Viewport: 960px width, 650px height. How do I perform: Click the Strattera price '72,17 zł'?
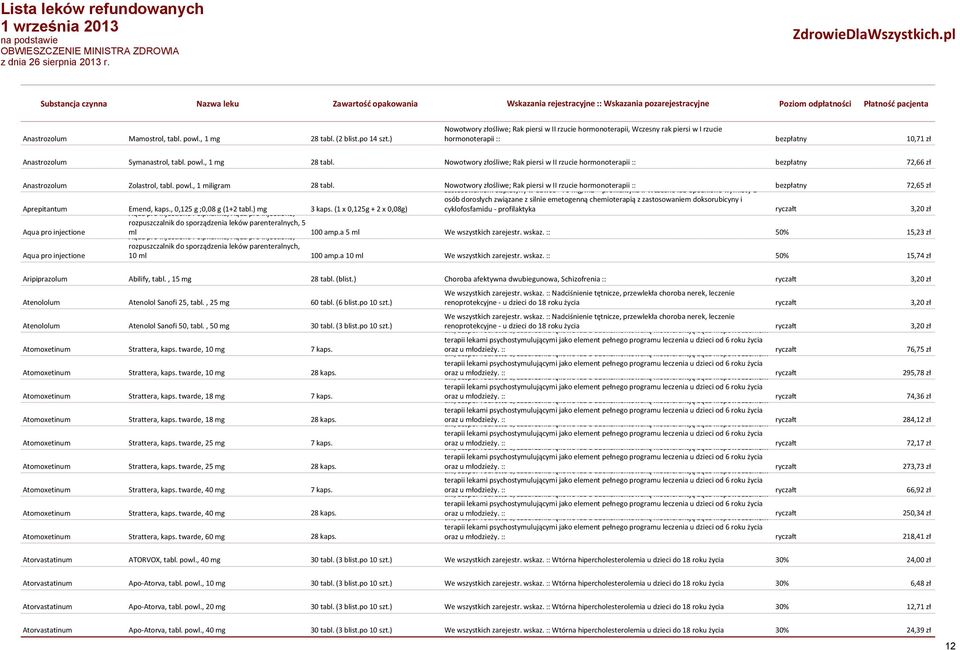[918, 443]
